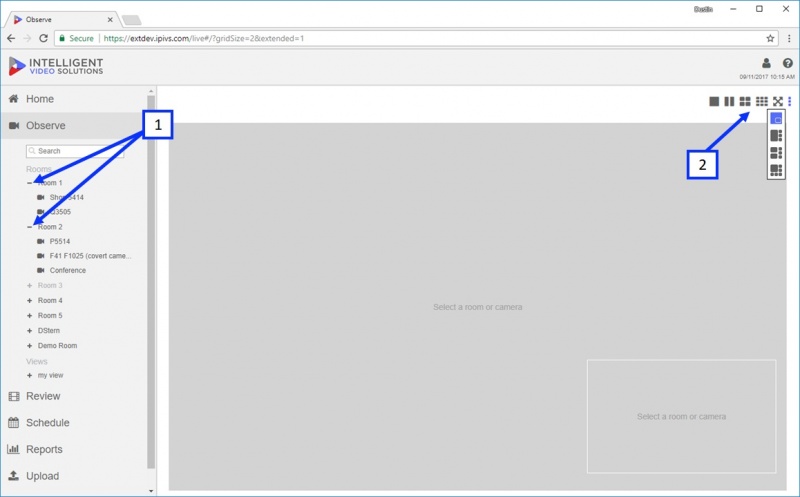Expand the DStern room
The image size is (800, 497).
click(x=29, y=331)
